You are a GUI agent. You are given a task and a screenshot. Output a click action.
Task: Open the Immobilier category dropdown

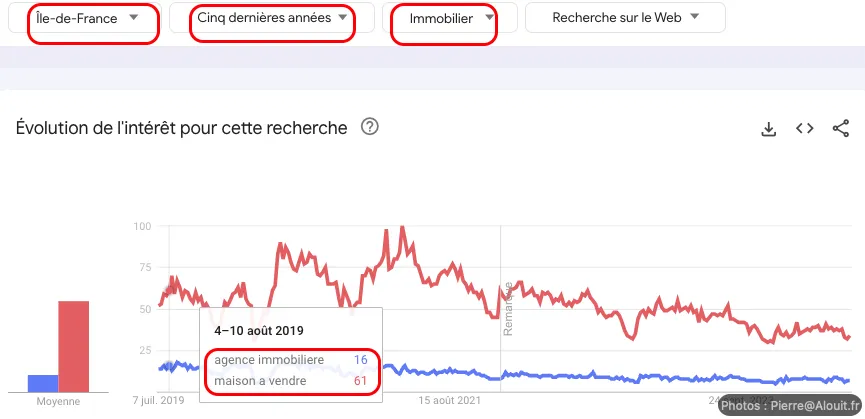click(x=450, y=18)
